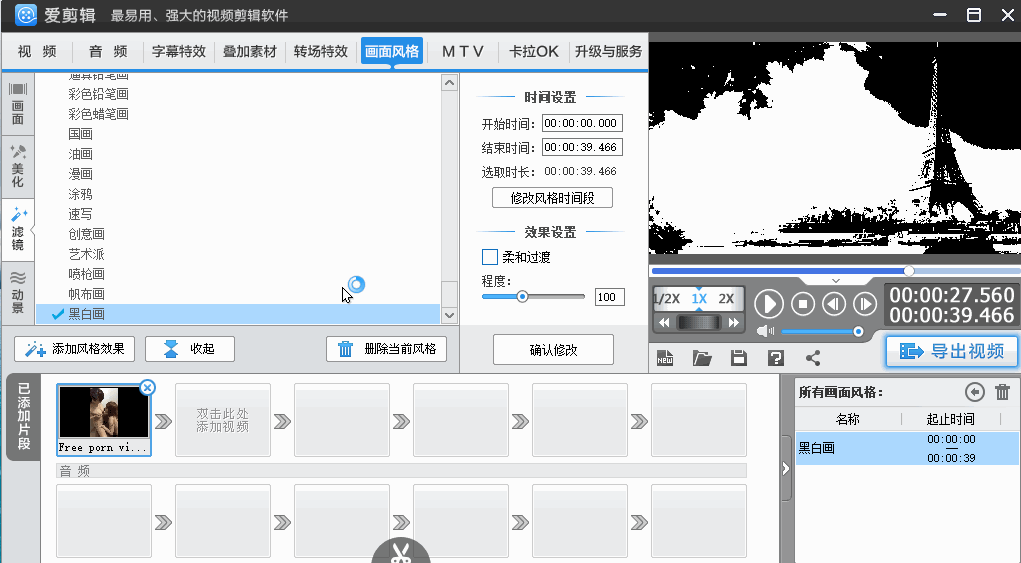Edit the 开始时间 field

pyautogui.click(x=582, y=123)
